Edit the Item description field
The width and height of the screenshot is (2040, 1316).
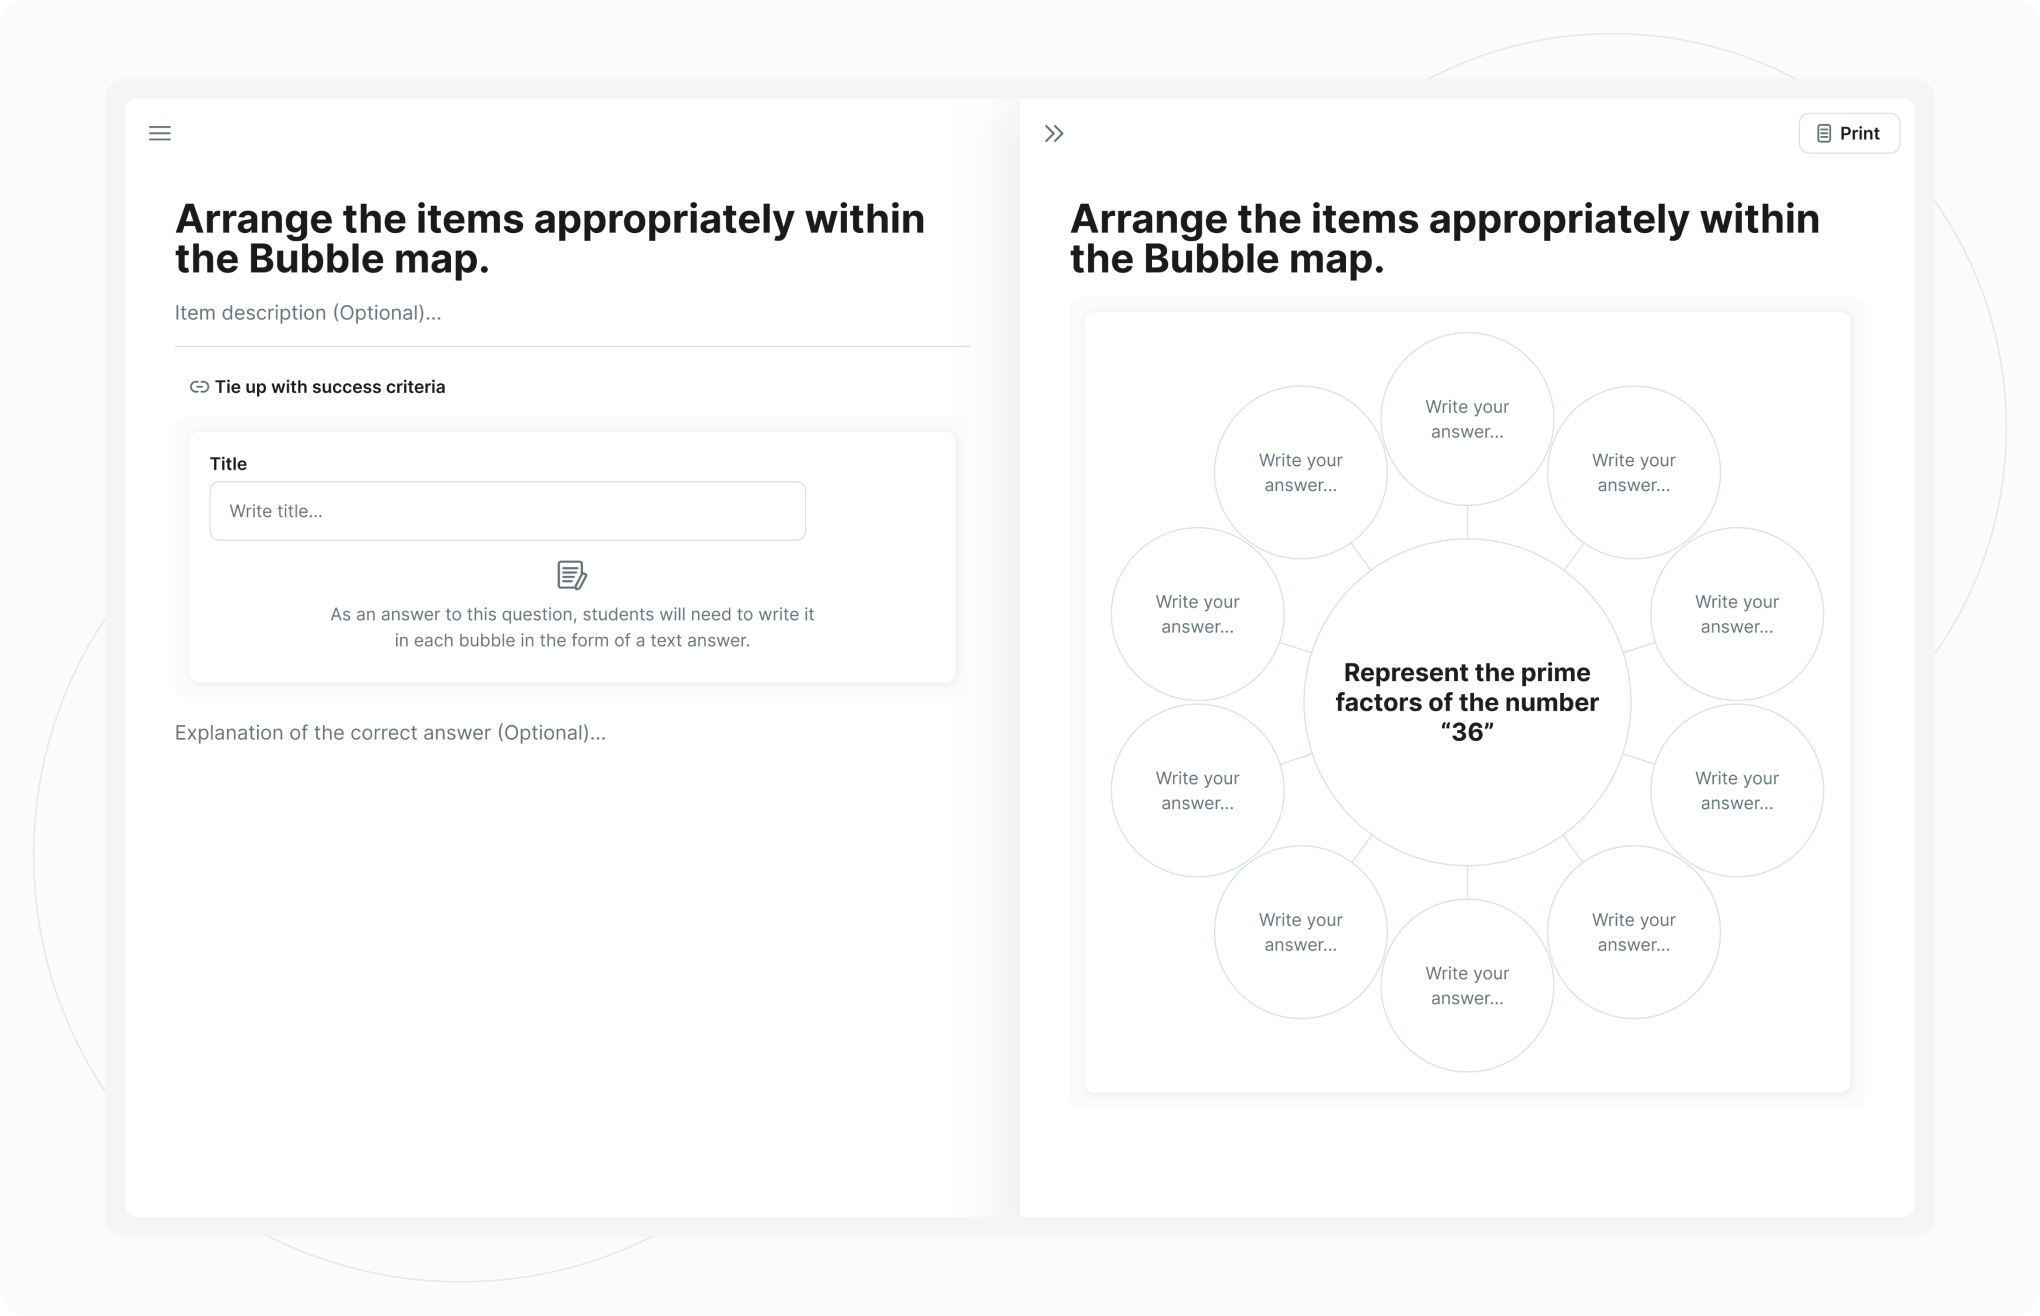[572, 313]
